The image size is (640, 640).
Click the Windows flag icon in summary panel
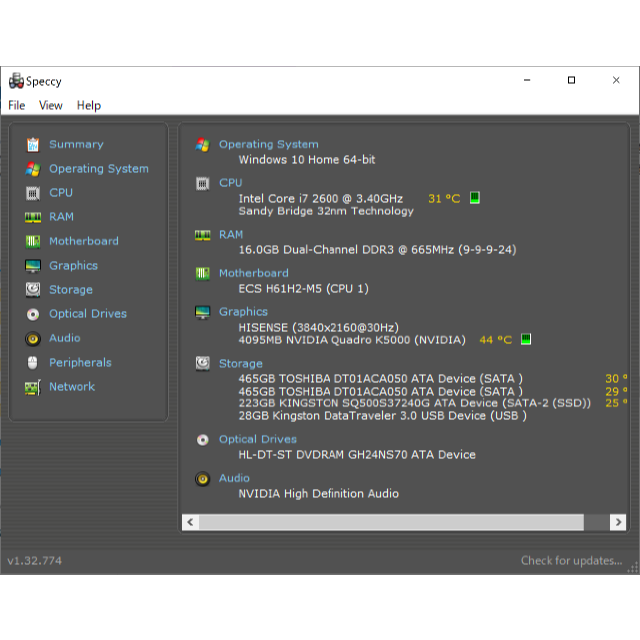pos(203,144)
